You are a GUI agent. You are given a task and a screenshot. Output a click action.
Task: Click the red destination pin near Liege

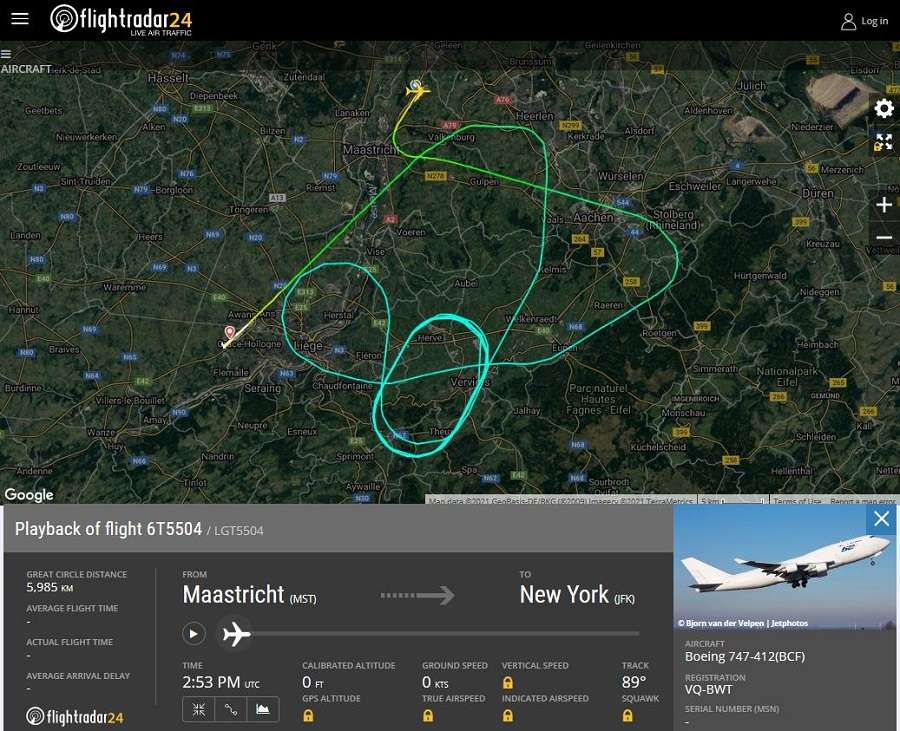230,332
